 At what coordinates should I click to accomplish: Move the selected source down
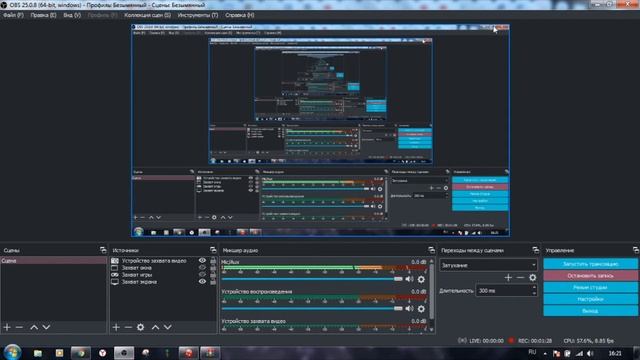click(x=167, y=327)
